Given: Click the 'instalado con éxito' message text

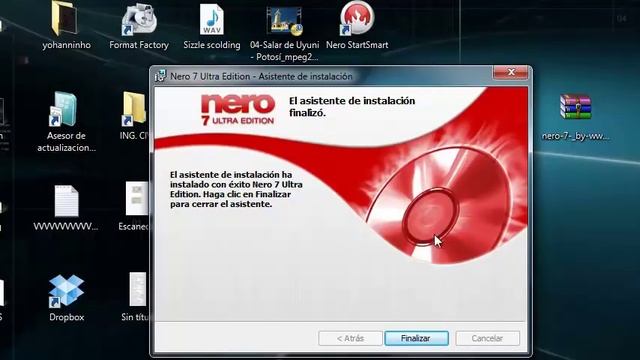Looking at the screenshot, I should pyautogui.click(x=236, y=189).
